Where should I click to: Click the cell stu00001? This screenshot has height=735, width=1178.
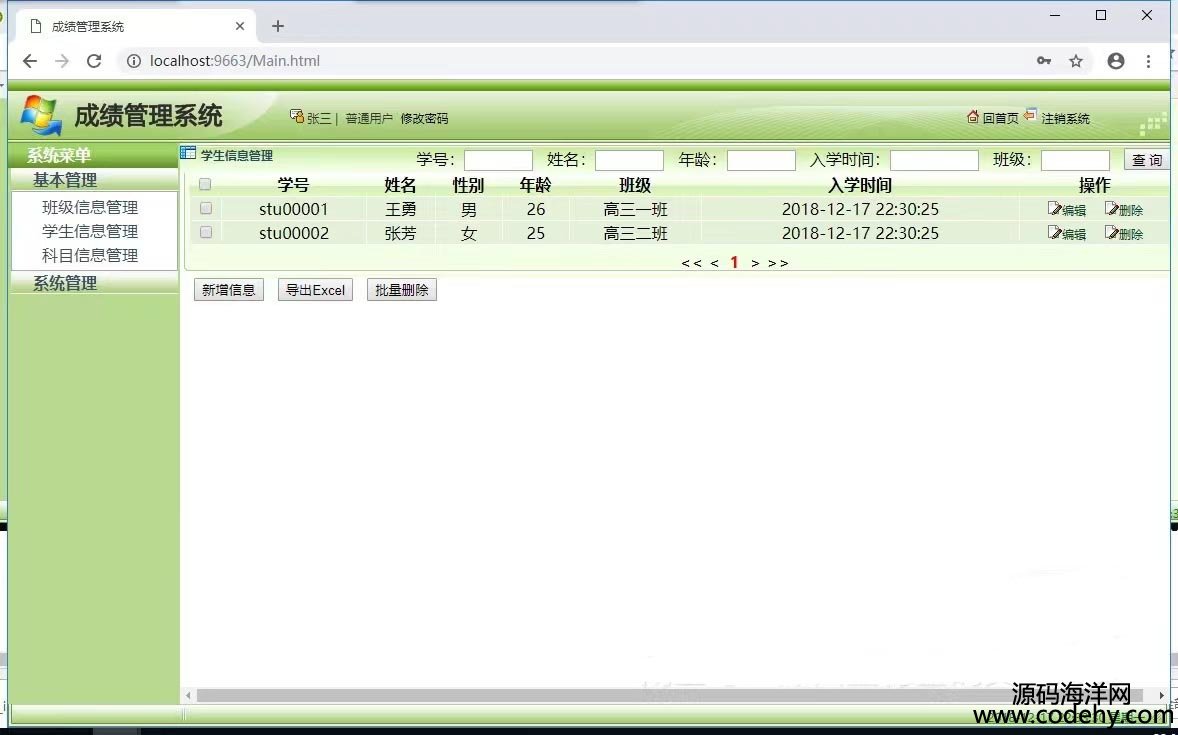point(294,209)
